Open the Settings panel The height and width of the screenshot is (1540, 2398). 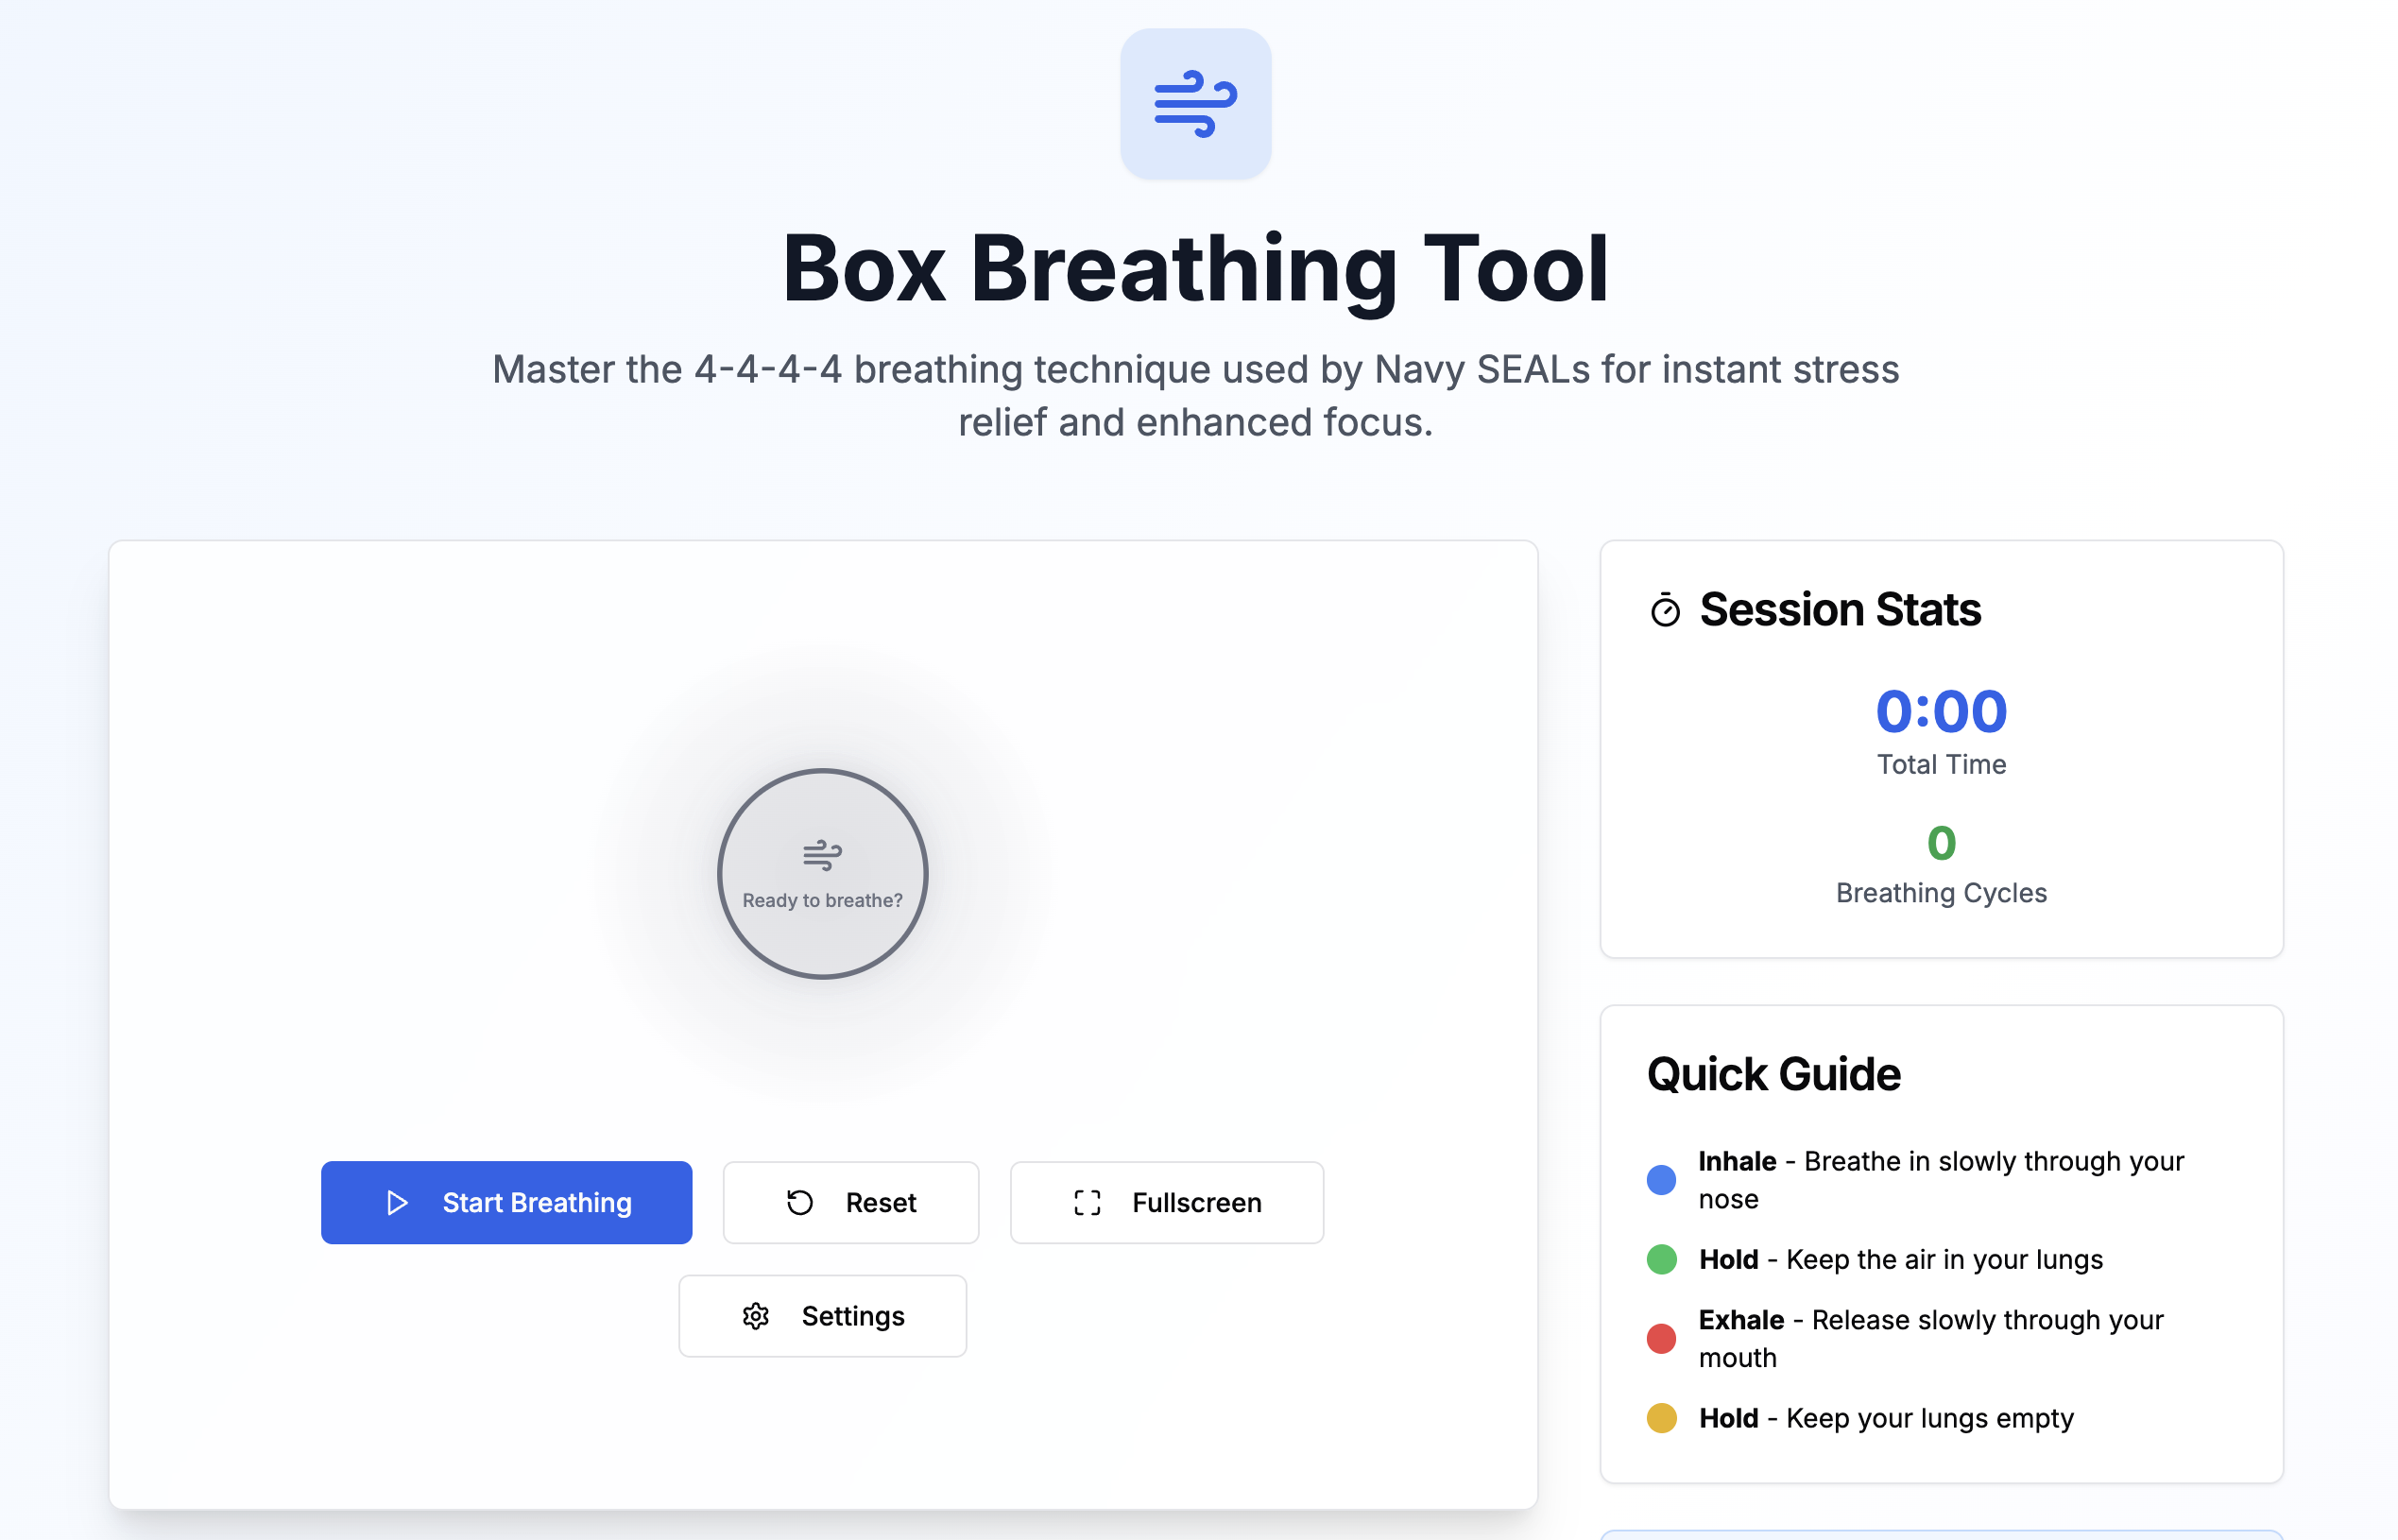[822, 1316]
